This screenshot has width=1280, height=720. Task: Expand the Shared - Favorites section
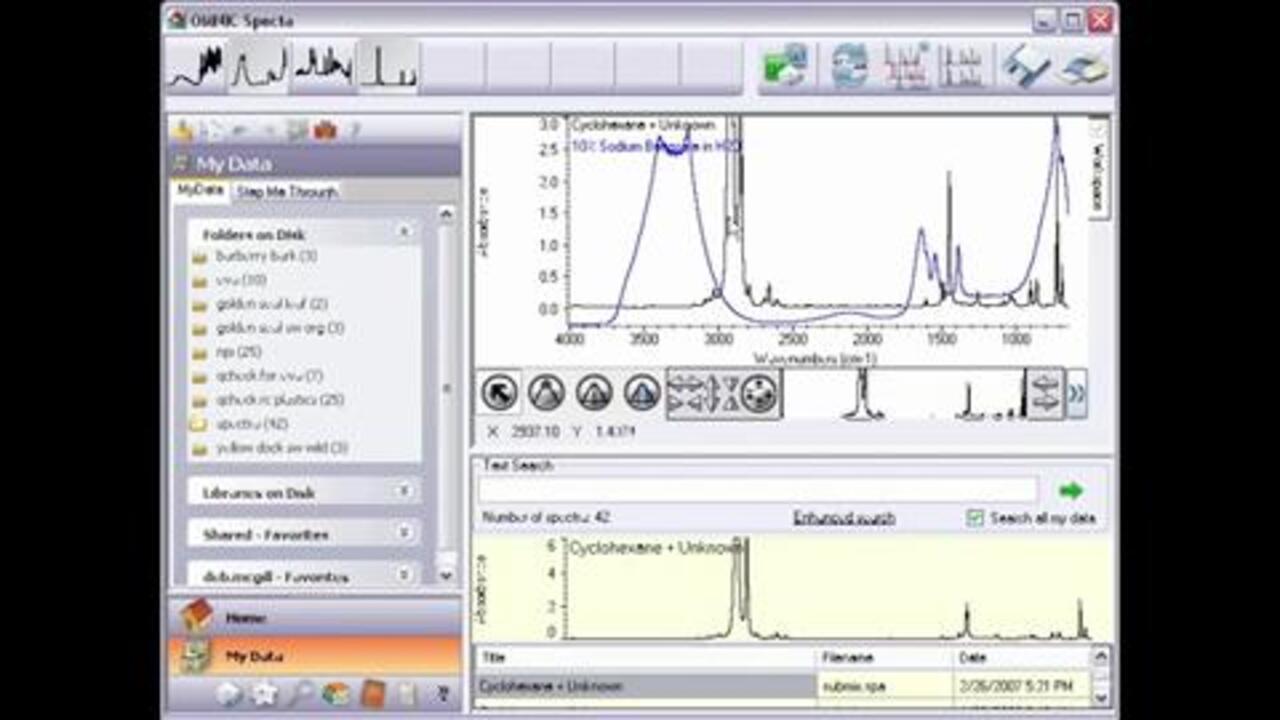(404, 534)
